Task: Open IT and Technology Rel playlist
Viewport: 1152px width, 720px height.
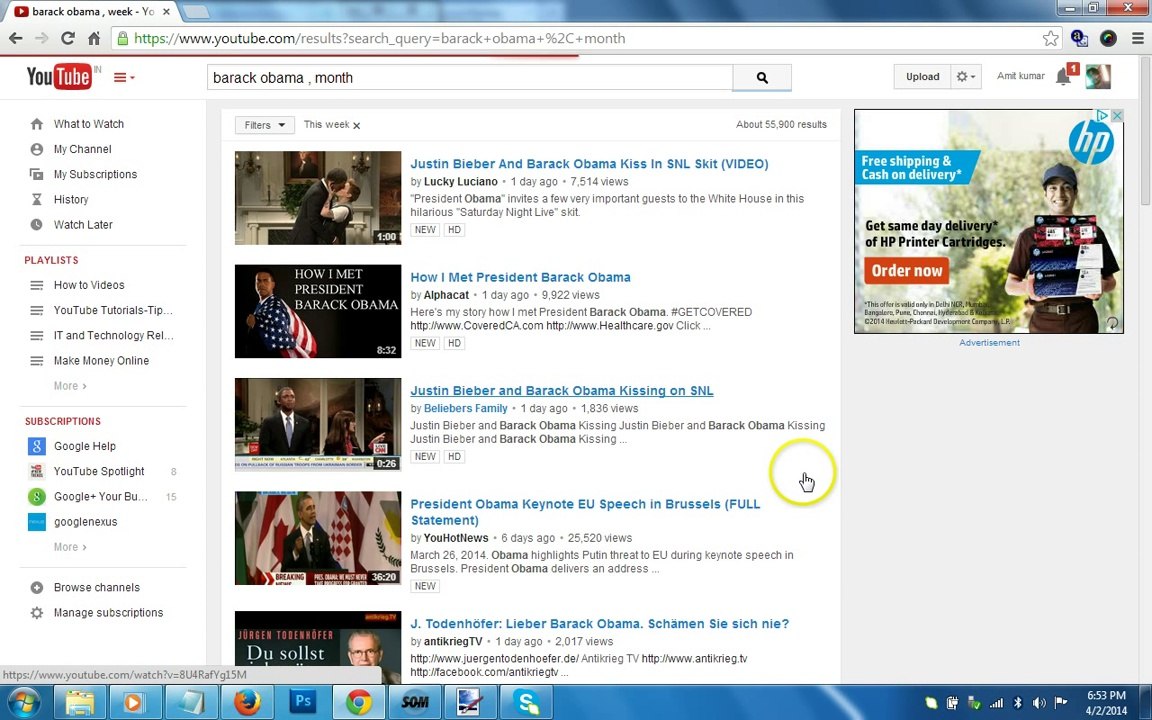Action: pyautogui.click(x=113, y=335)
